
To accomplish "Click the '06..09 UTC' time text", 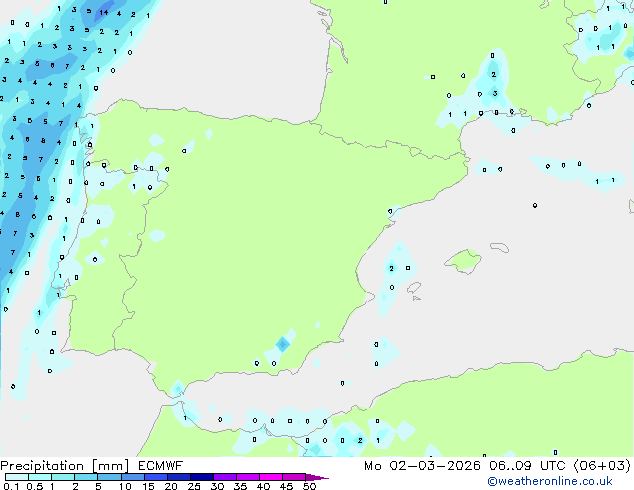I will pyautogui.click(x=527, y=466).
